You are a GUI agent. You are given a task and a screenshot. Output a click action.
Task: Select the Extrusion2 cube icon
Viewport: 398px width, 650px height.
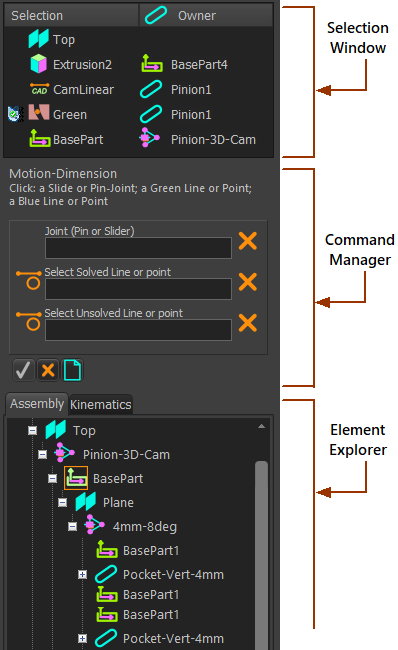pos(39,64)
